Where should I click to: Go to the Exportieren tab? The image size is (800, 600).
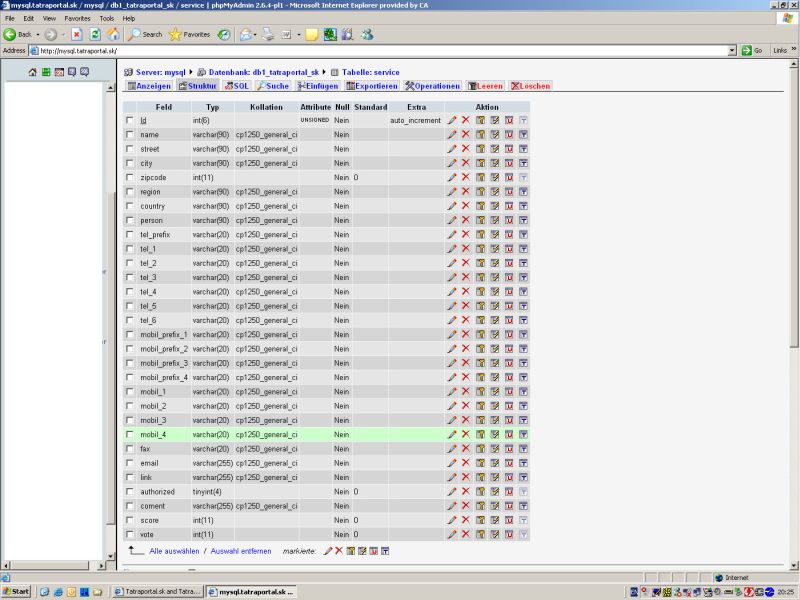(372, 86)
